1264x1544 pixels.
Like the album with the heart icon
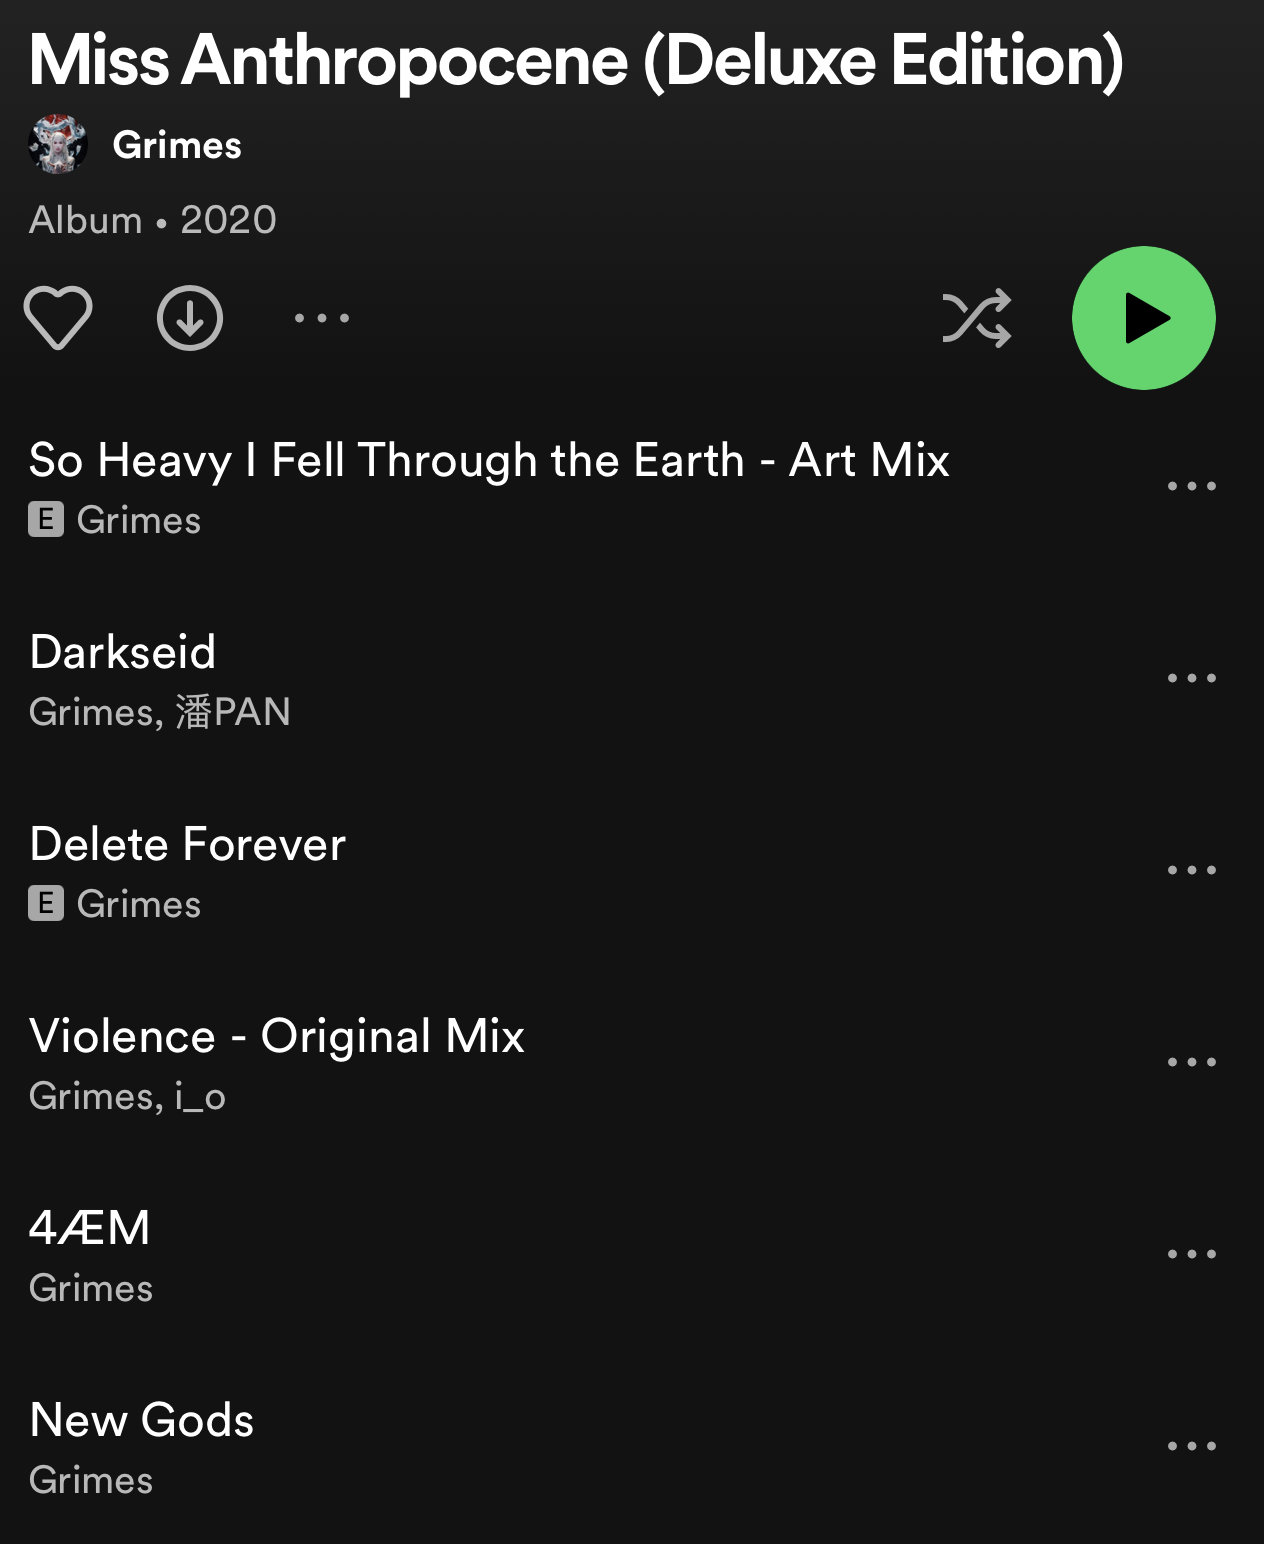[x=58, y=318]
